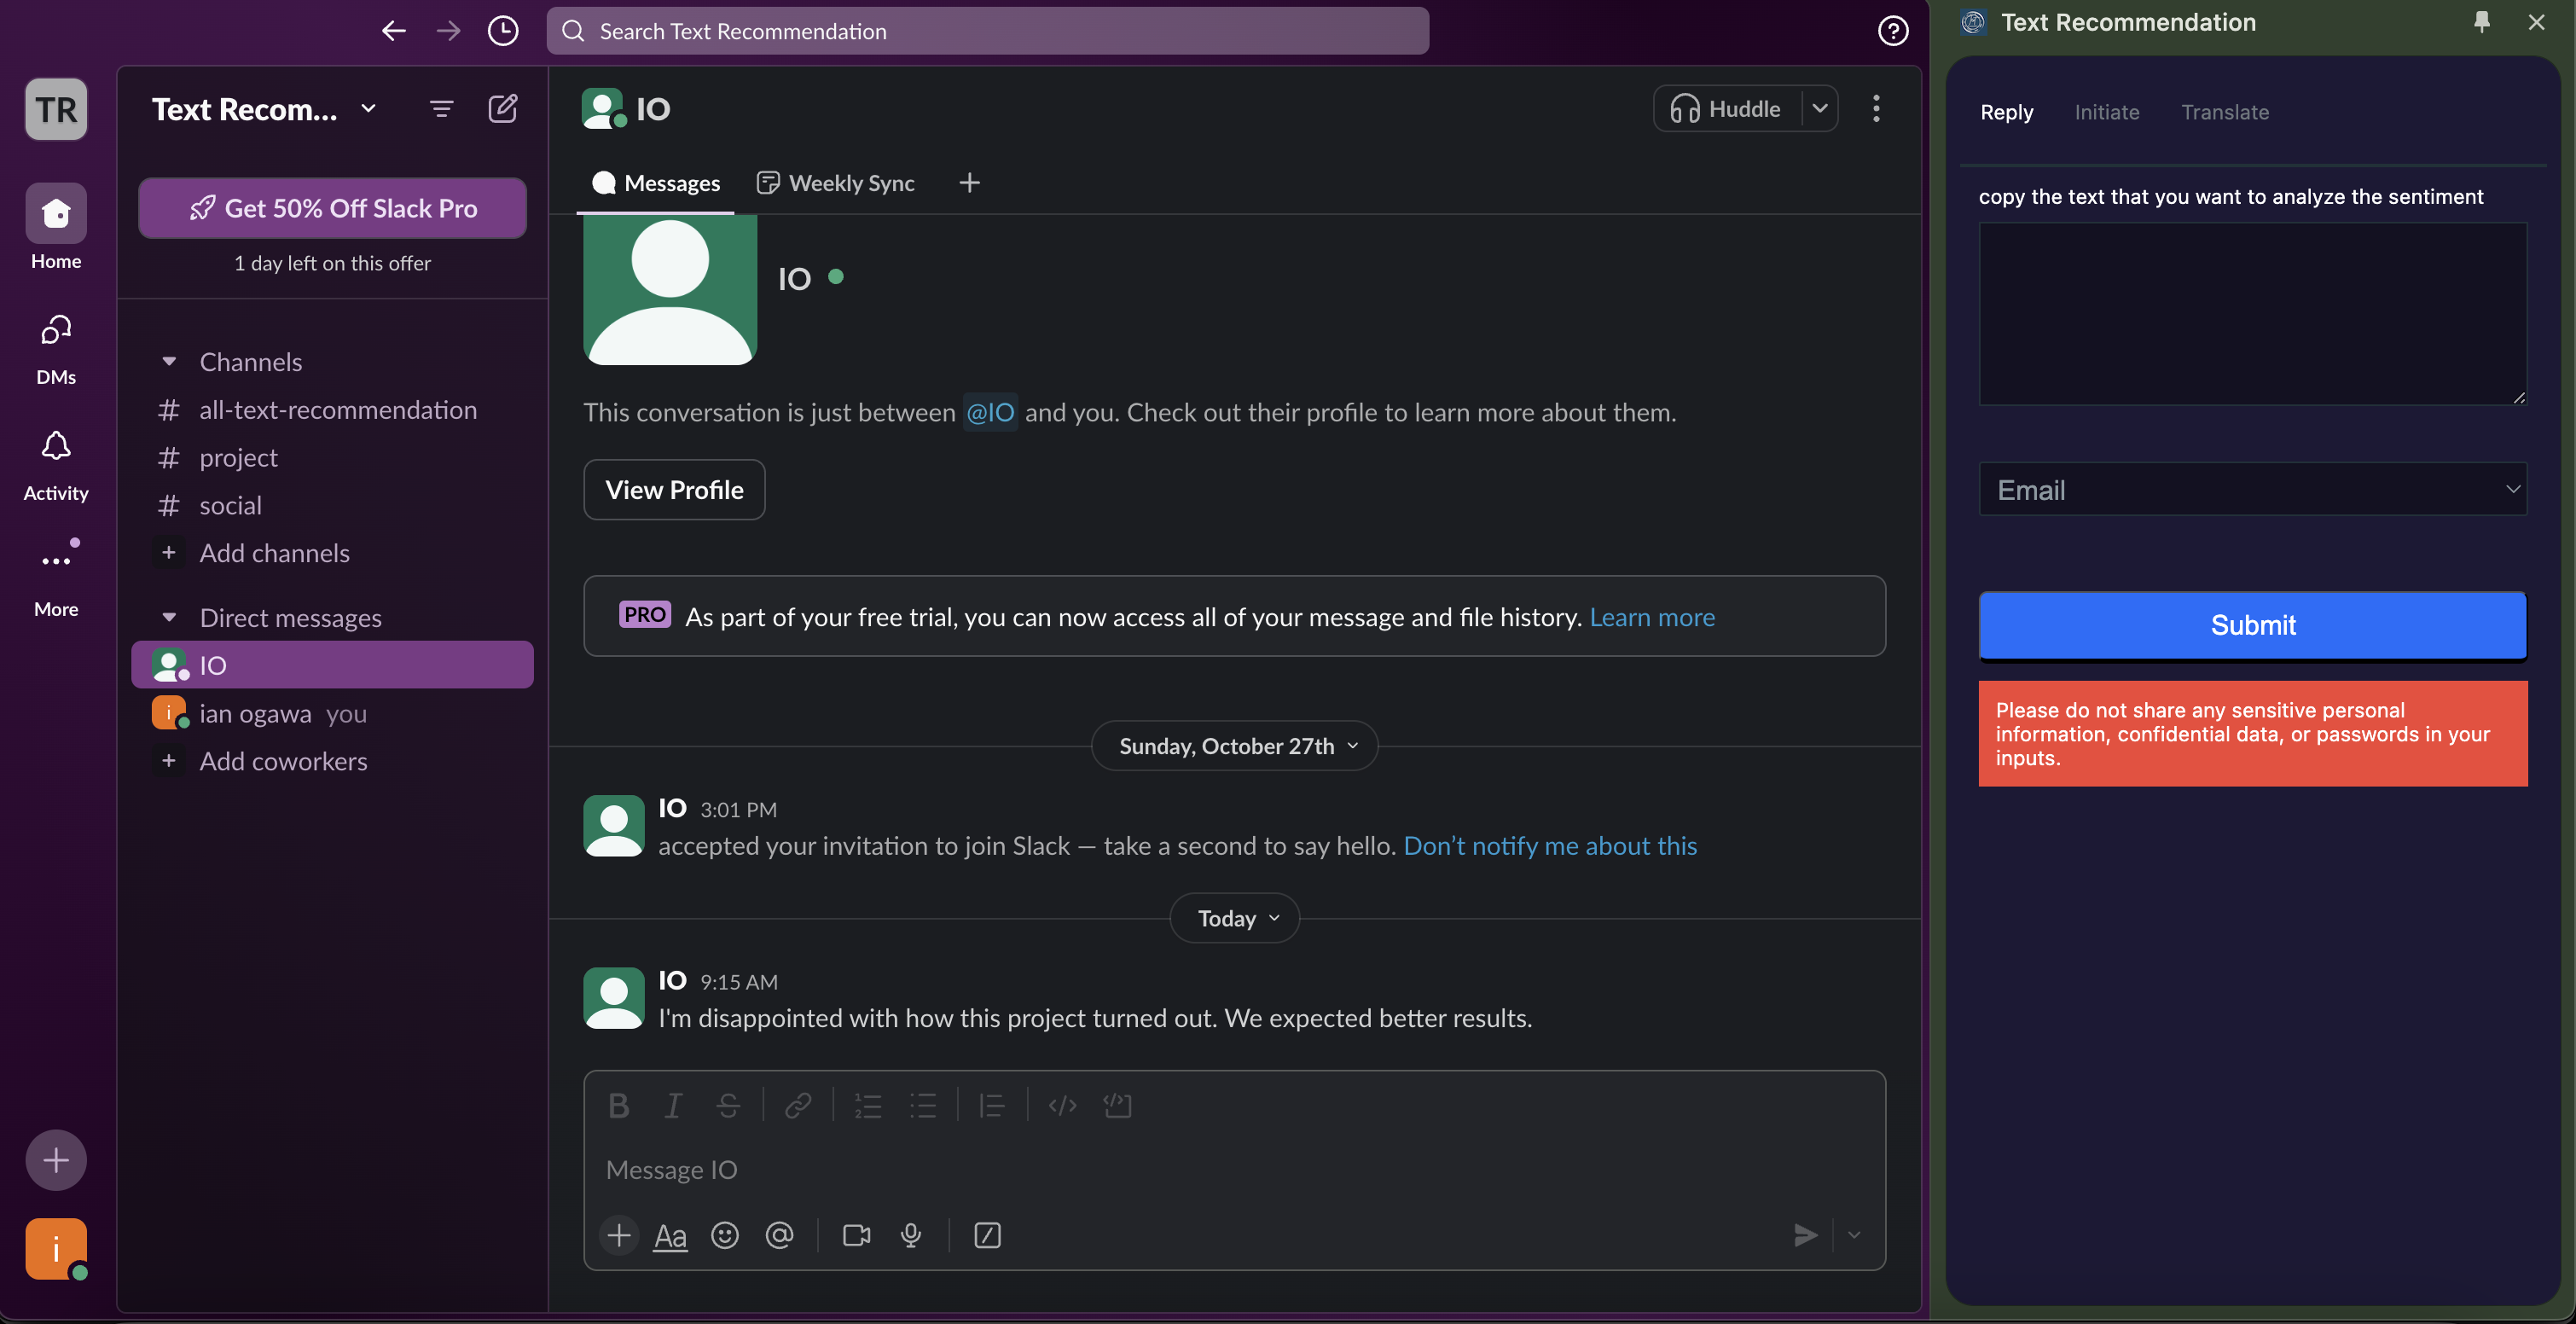Open the slash shortcuts icon
Image resolution: width=2576 pixels, height=1324 pixels.
point(987,1235)
